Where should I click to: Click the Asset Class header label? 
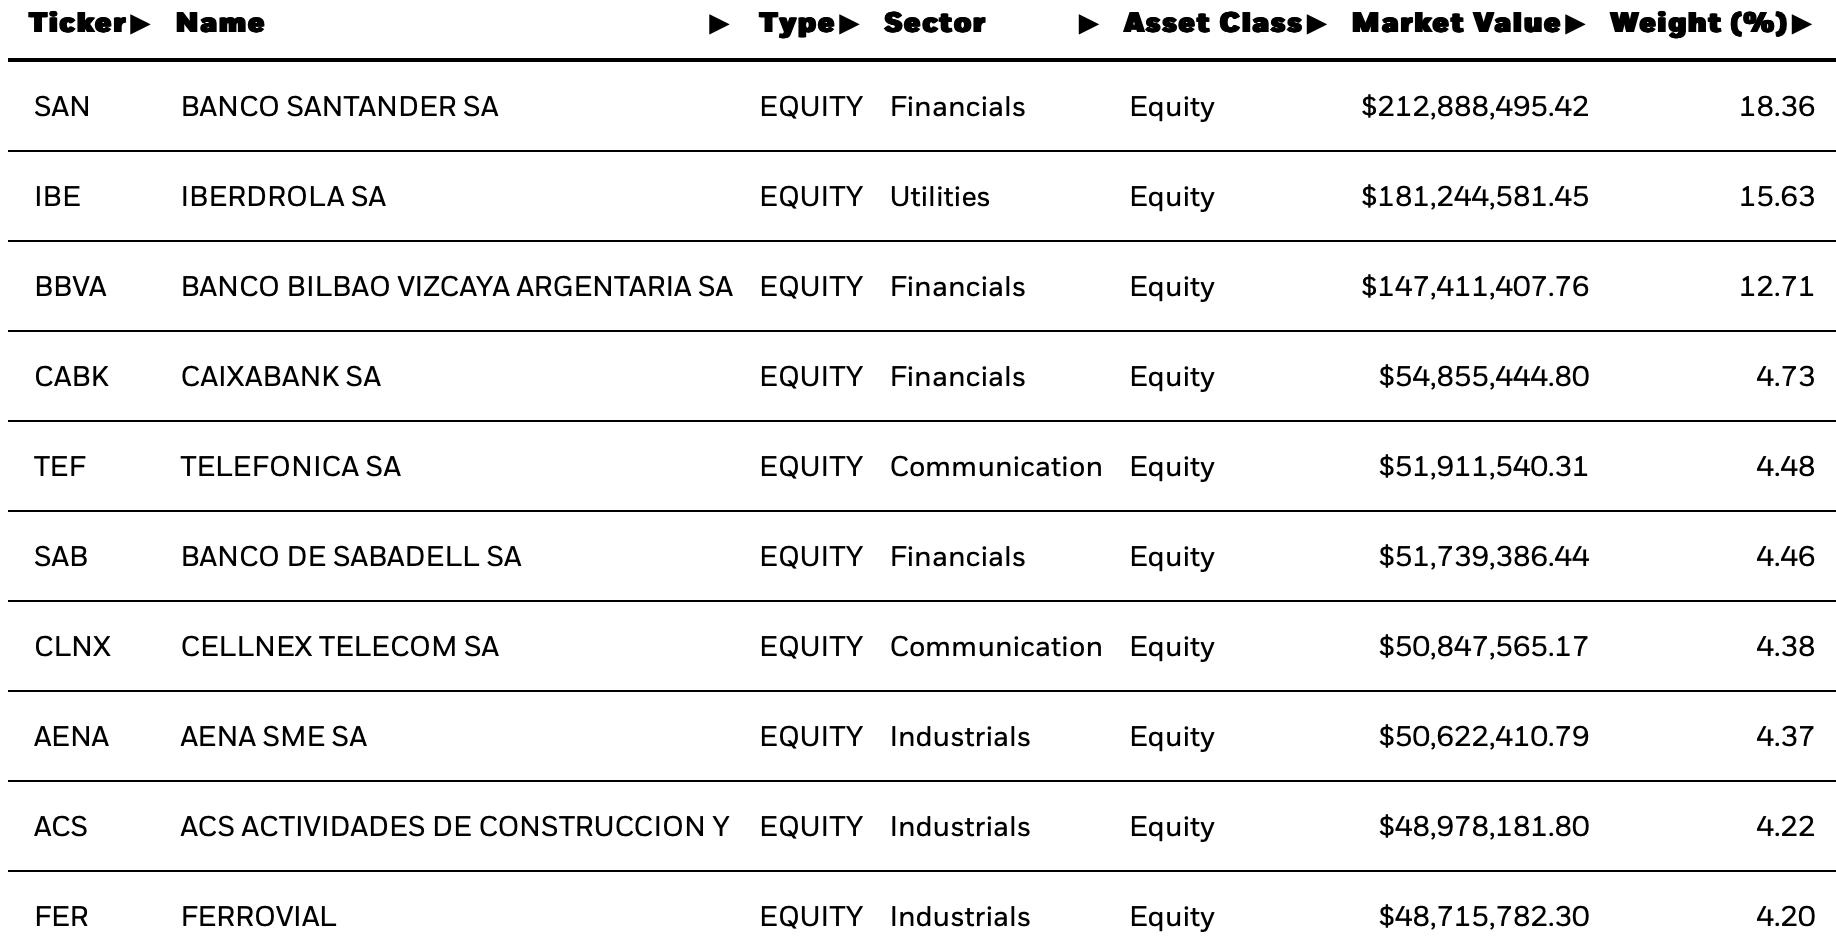[1213, 23]
